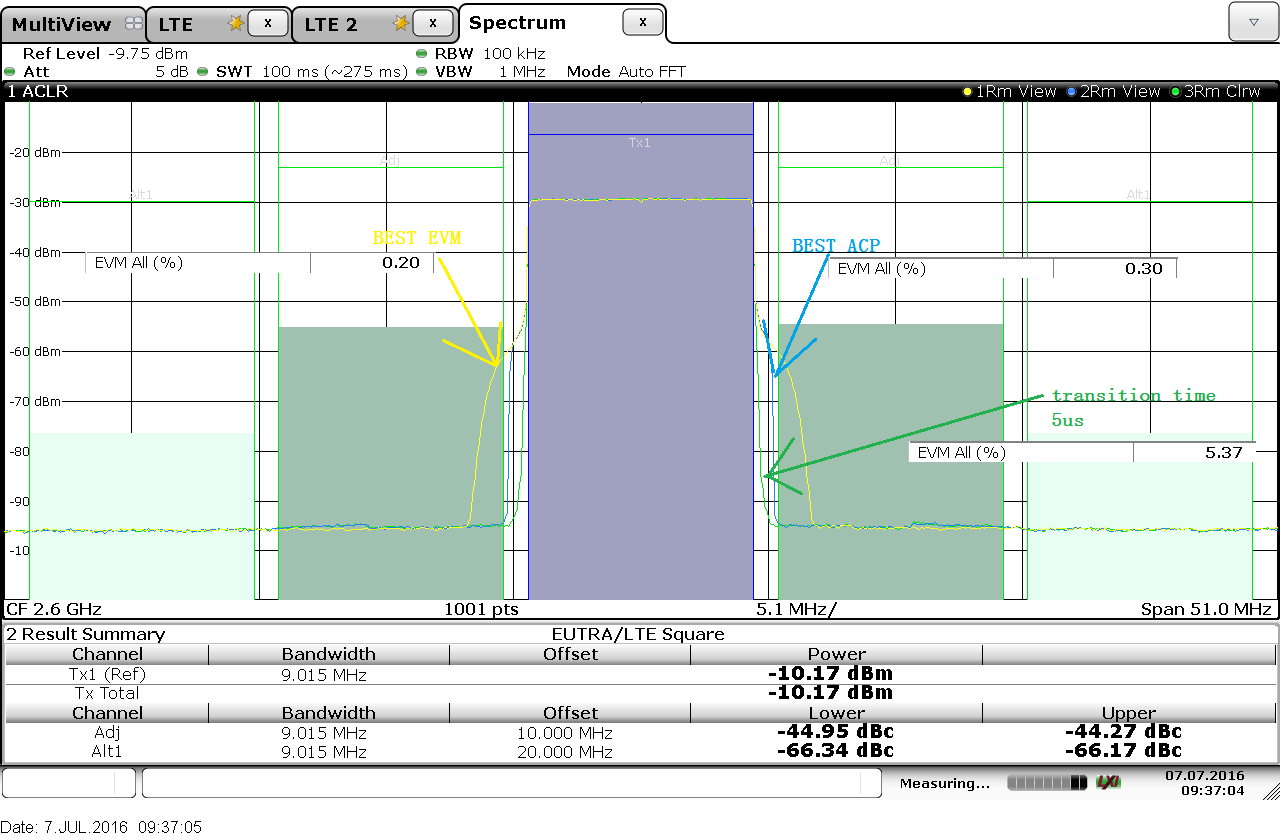Click the 2 Result Summary header
This screenshot has height=840, width=1280.
click(x=85, y=634)
